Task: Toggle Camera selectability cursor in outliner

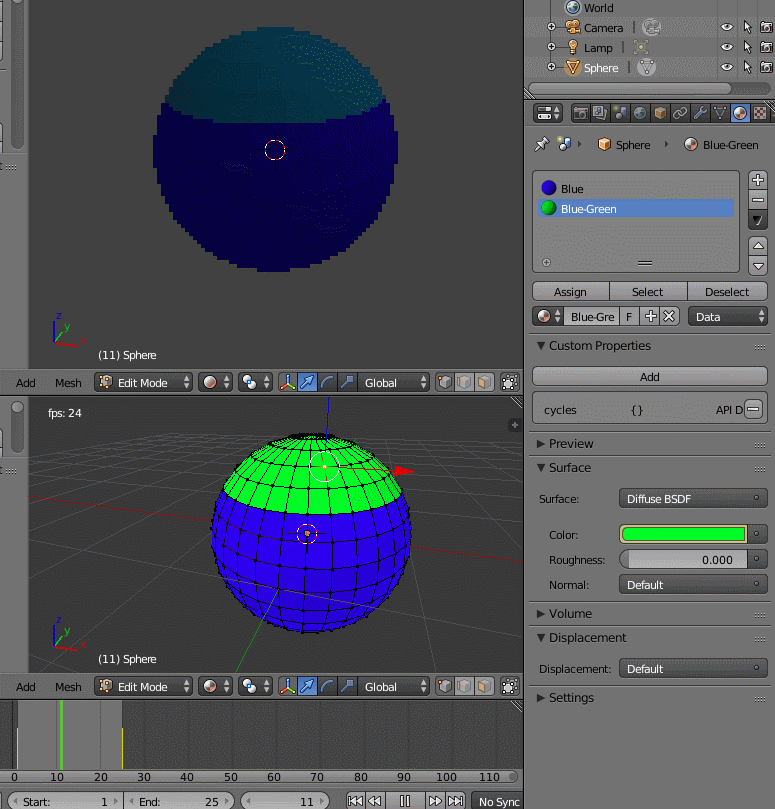Action: [x=747, y=27]
